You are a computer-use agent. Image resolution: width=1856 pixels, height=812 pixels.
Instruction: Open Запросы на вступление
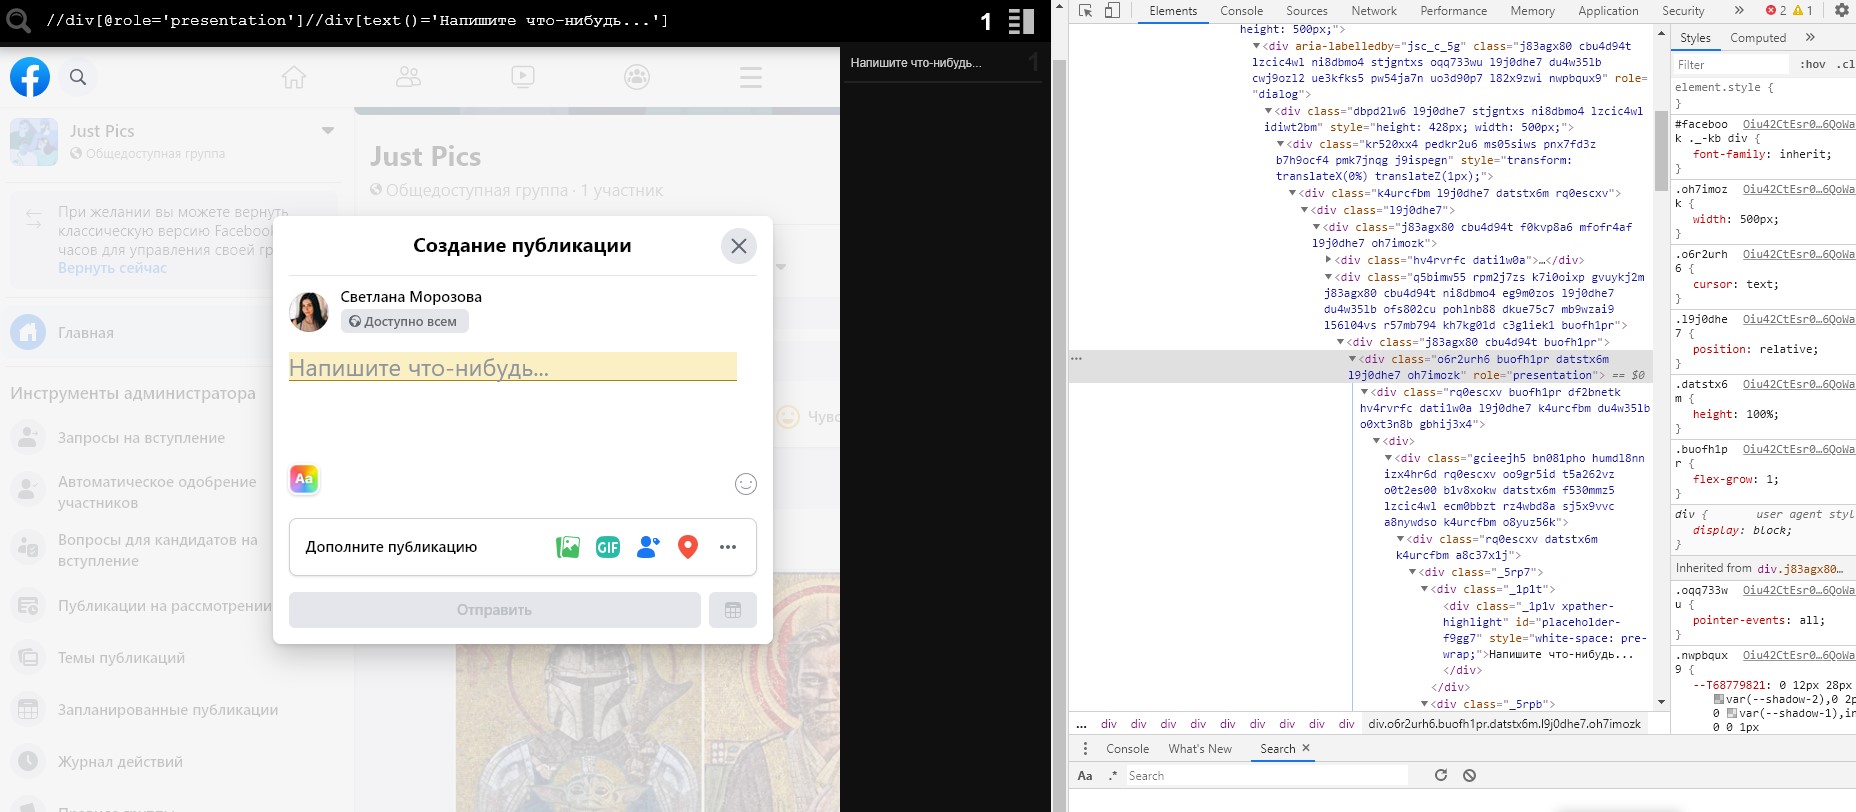click(141, 437)
